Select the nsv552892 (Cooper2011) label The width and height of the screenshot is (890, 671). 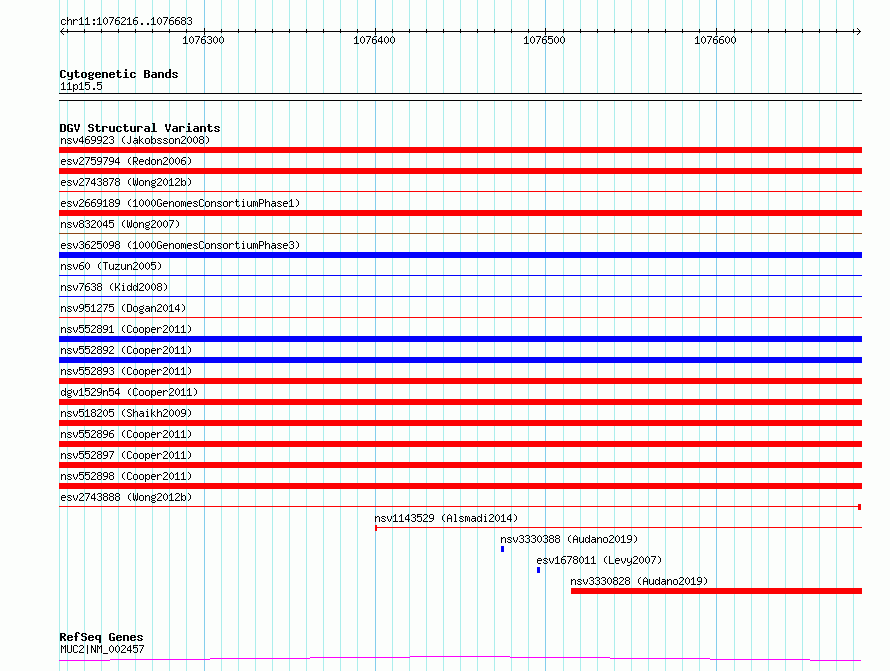(126, 350)
